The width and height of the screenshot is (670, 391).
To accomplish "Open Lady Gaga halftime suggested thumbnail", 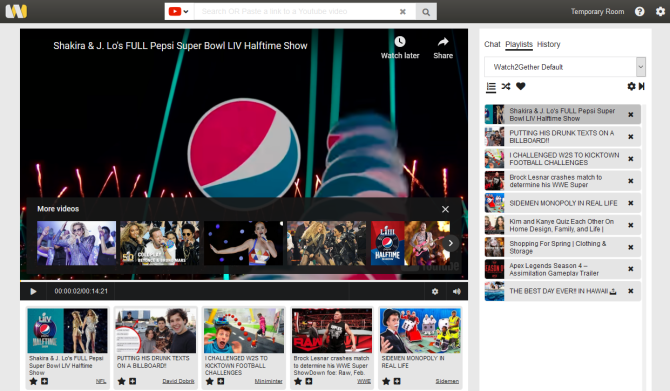I will pyautogui.click(x=76, y=243).
